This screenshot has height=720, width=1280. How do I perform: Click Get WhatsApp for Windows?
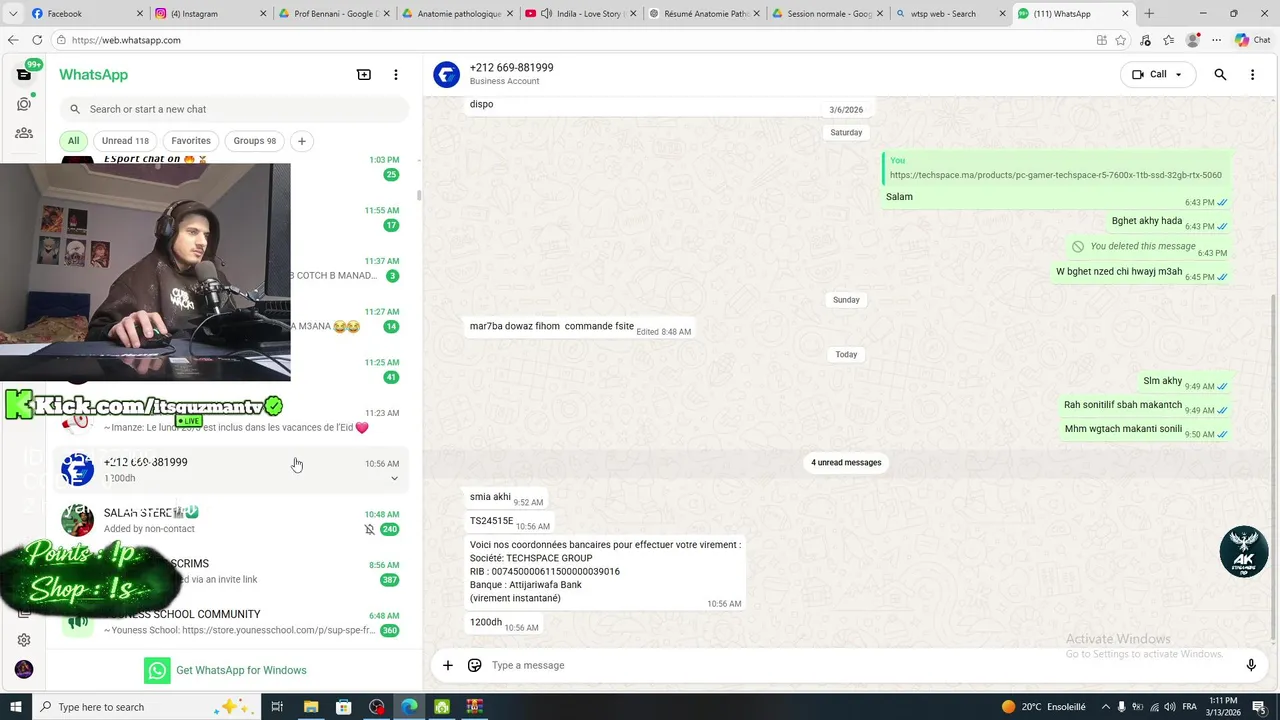(241, 670)
